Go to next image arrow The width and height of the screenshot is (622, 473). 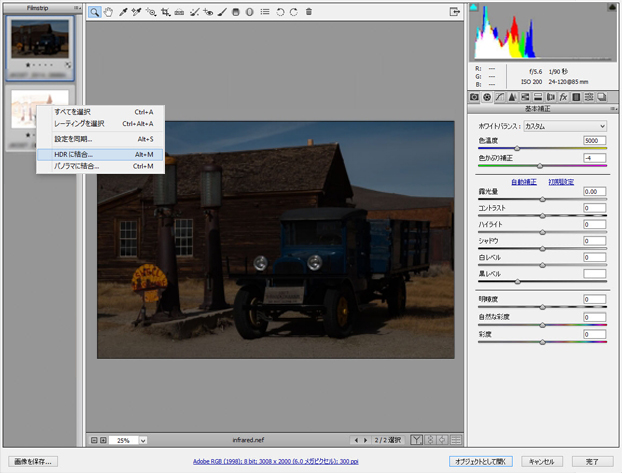[365, 440]
